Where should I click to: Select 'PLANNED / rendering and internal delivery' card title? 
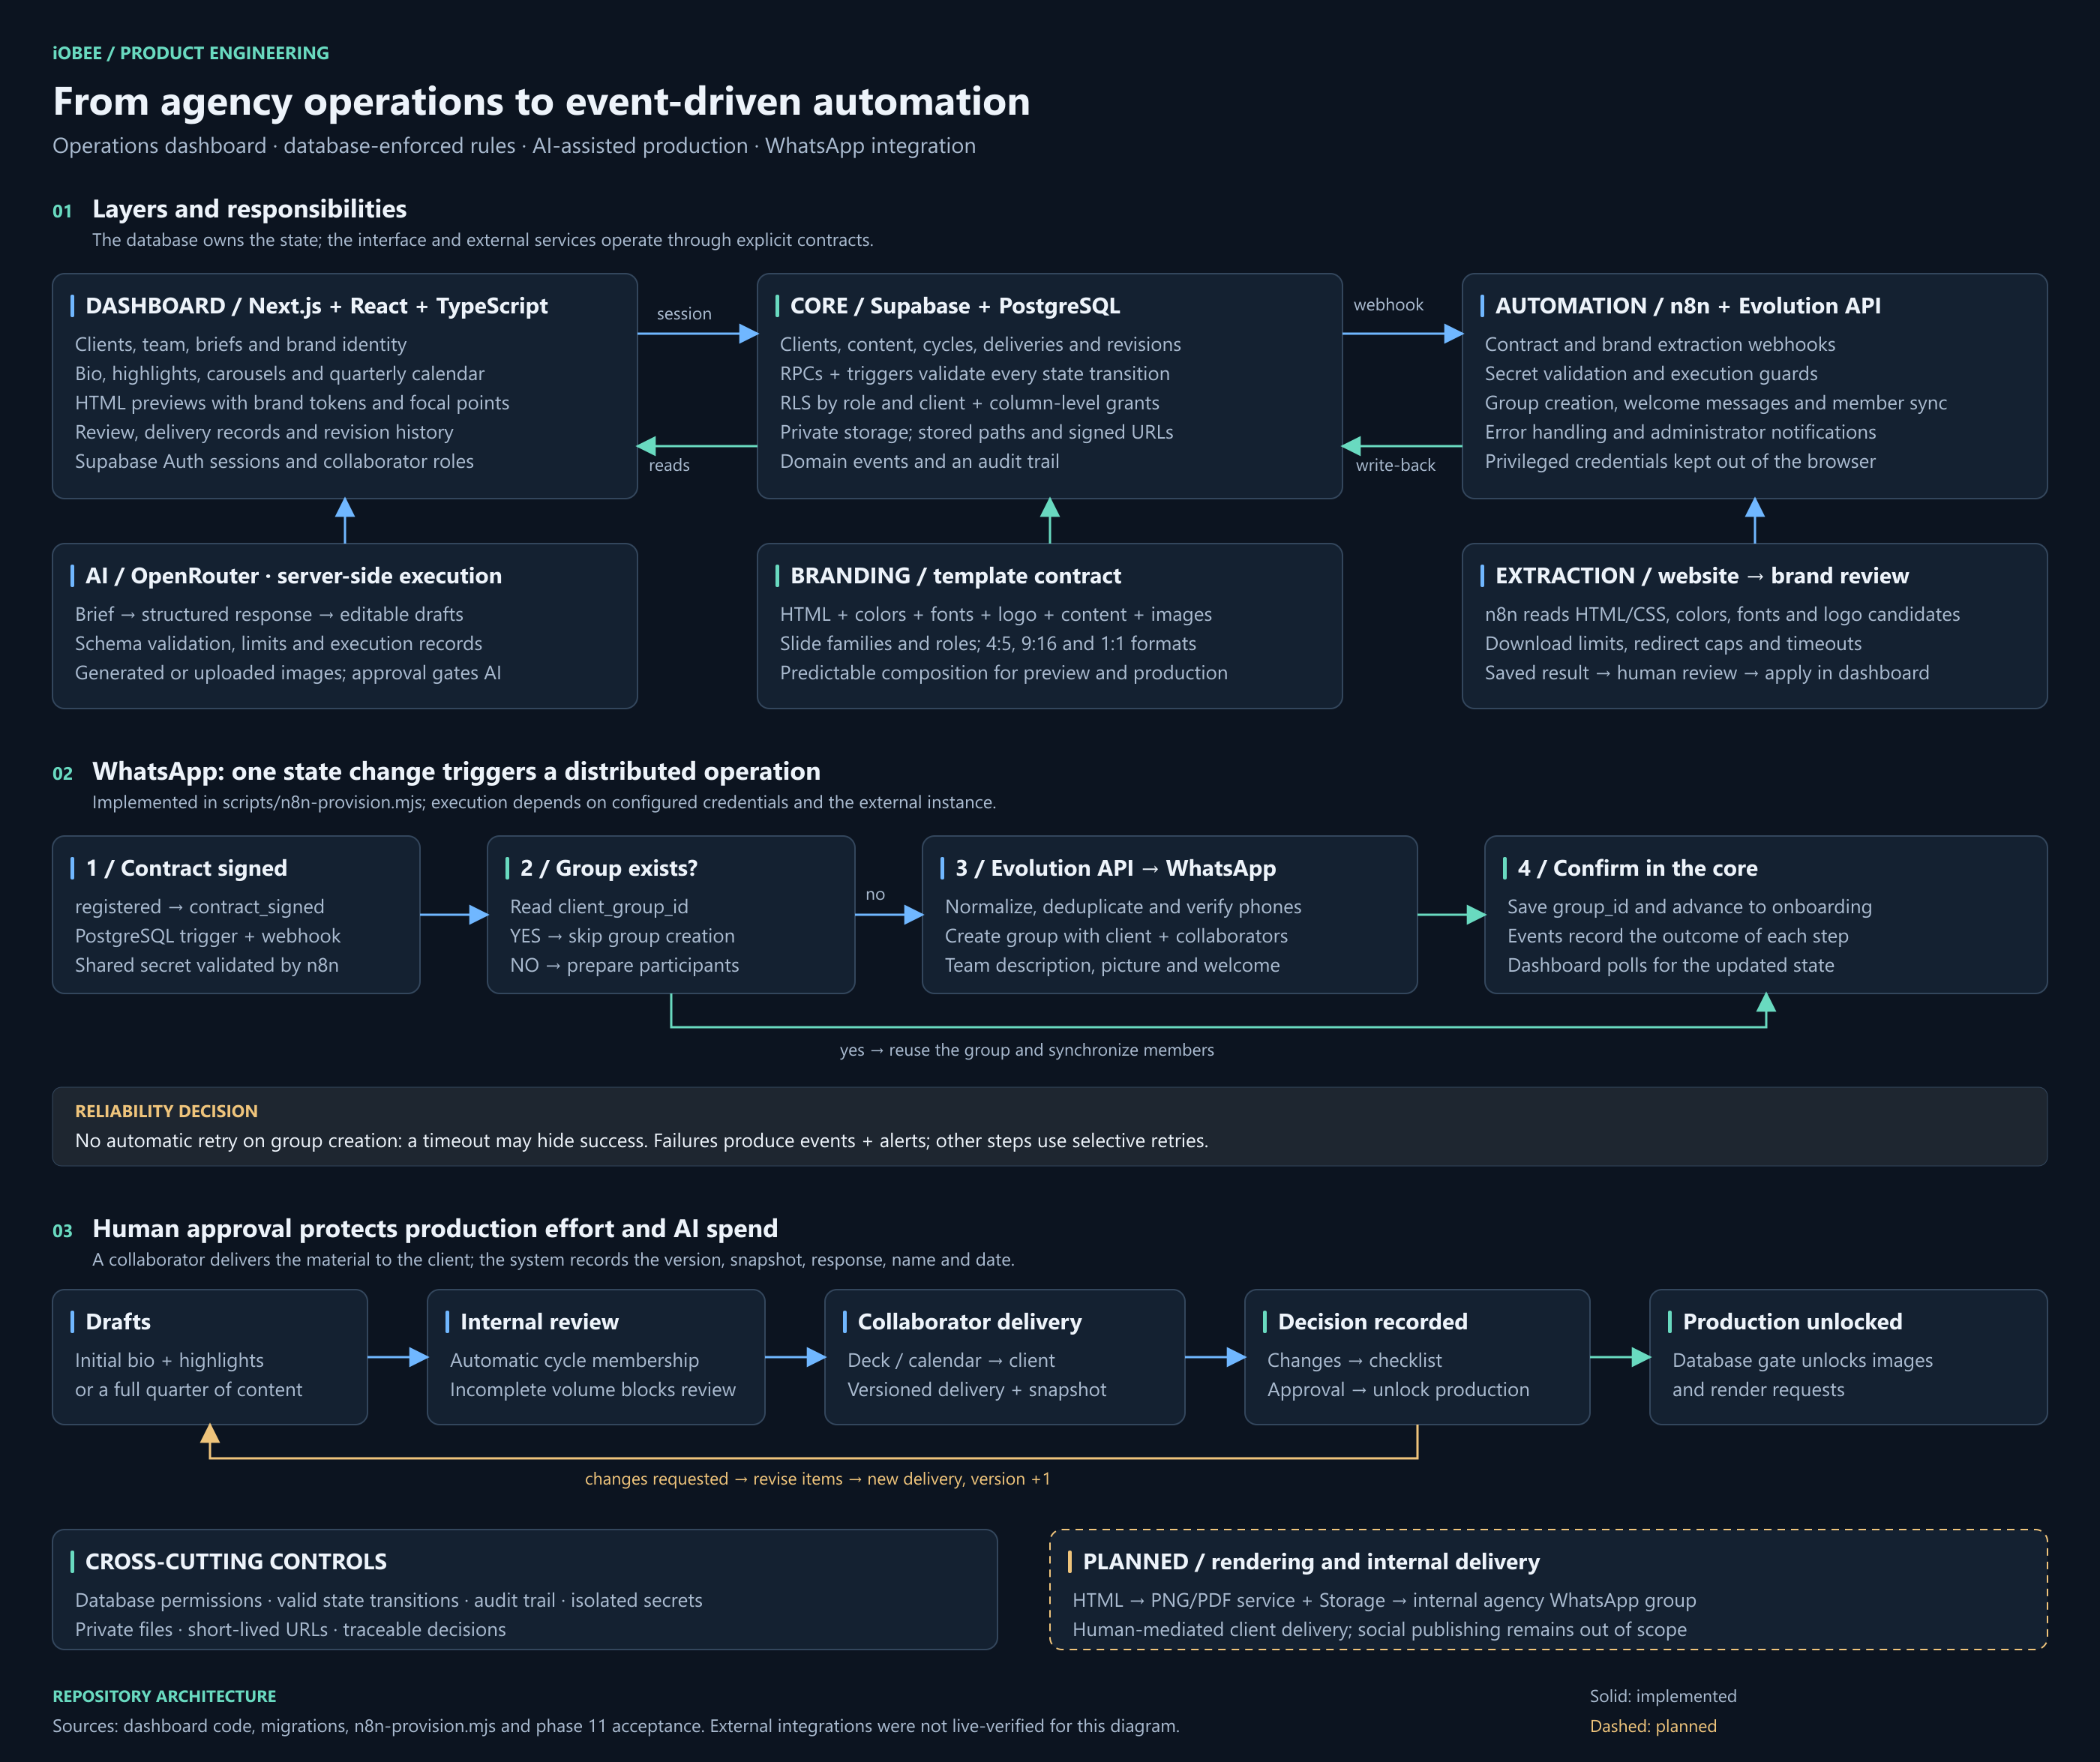[x=1310, y=1562]
